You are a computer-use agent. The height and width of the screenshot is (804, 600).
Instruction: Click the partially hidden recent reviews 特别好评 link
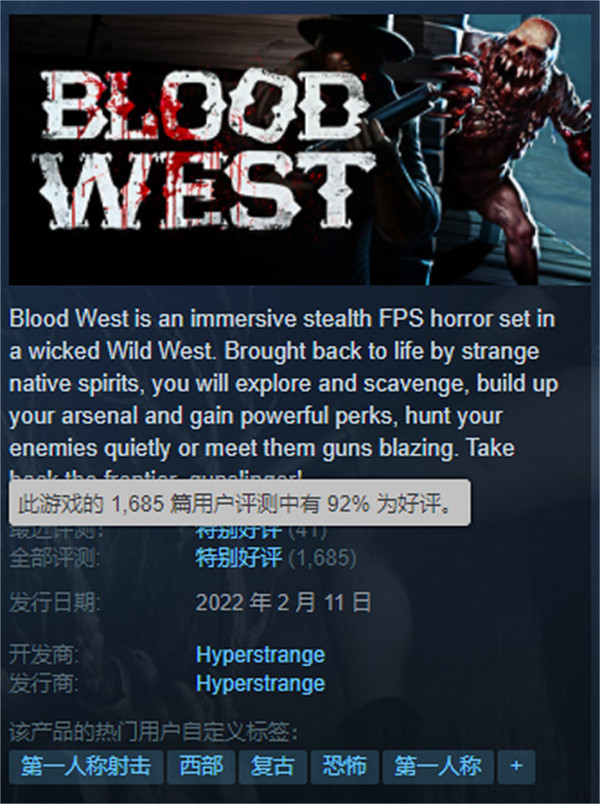click(238, 532)
